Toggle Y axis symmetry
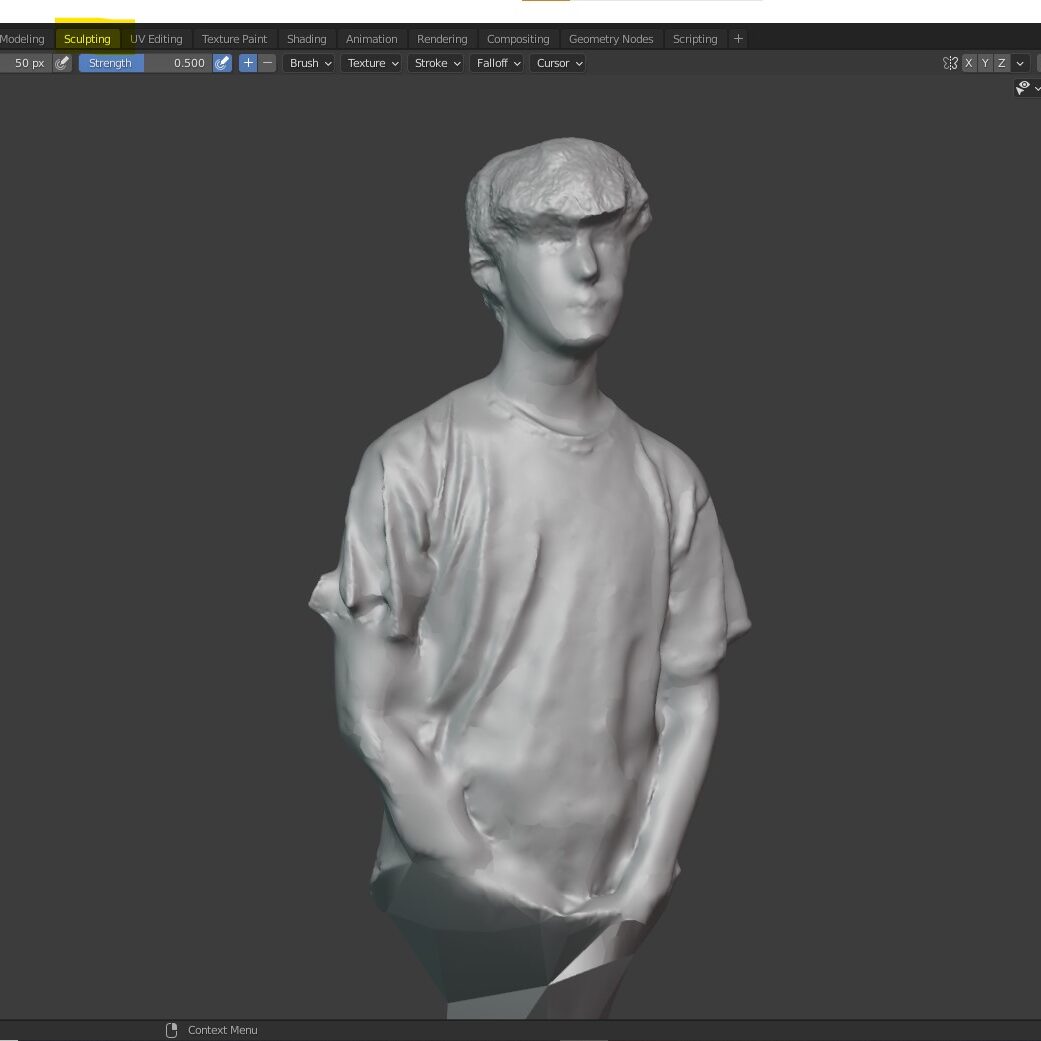The width and height of the screenshot is (1041, 1041). click(x=985, y=63)
